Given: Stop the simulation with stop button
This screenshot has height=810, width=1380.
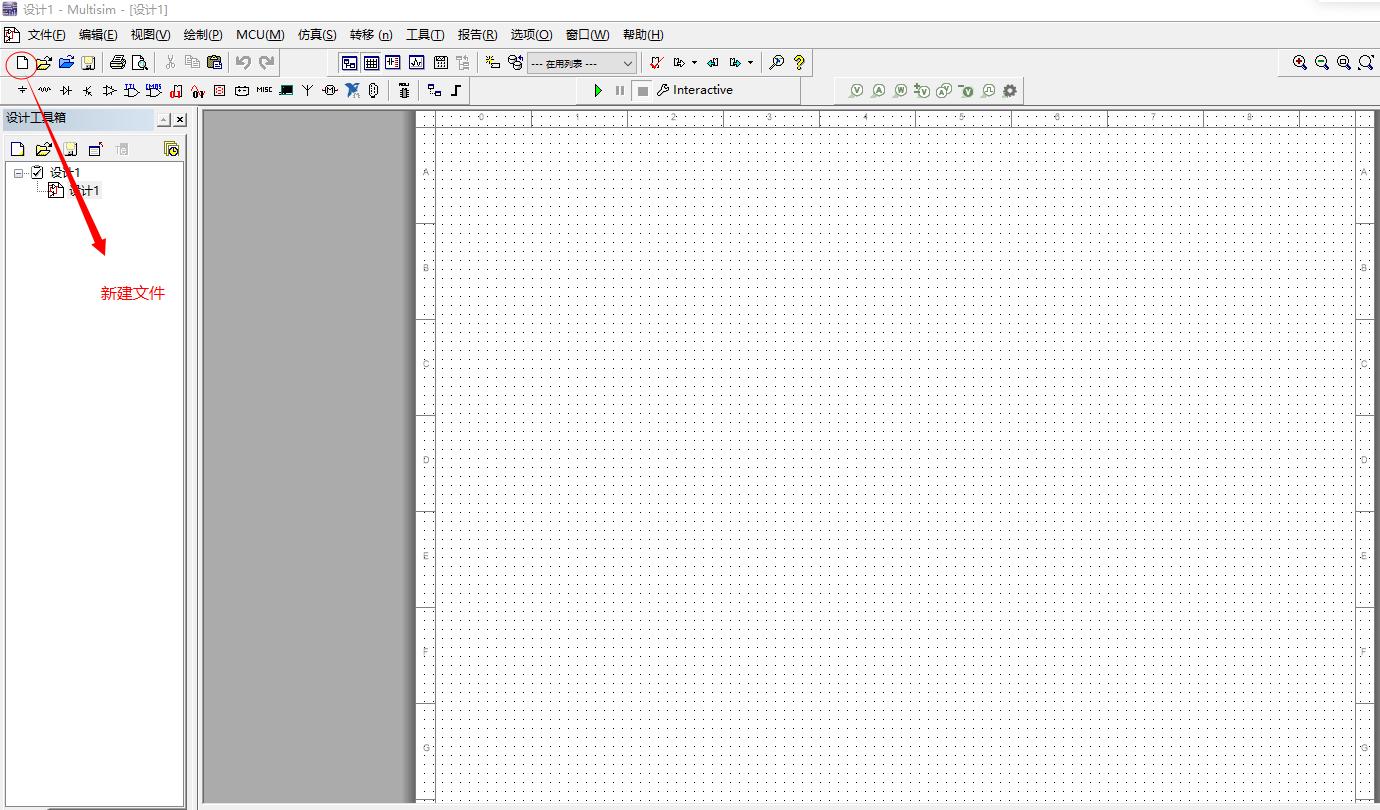Looking at the screenshot, I should tap(643, 91).
